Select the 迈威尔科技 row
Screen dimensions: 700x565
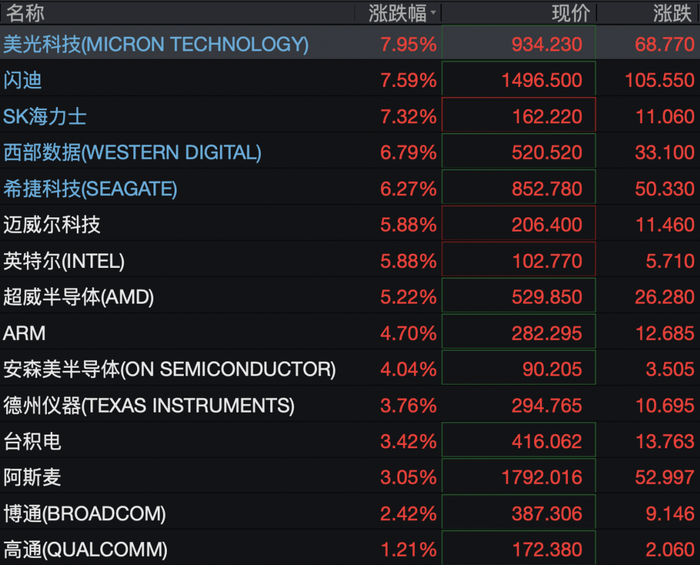[x=350, y=224]
